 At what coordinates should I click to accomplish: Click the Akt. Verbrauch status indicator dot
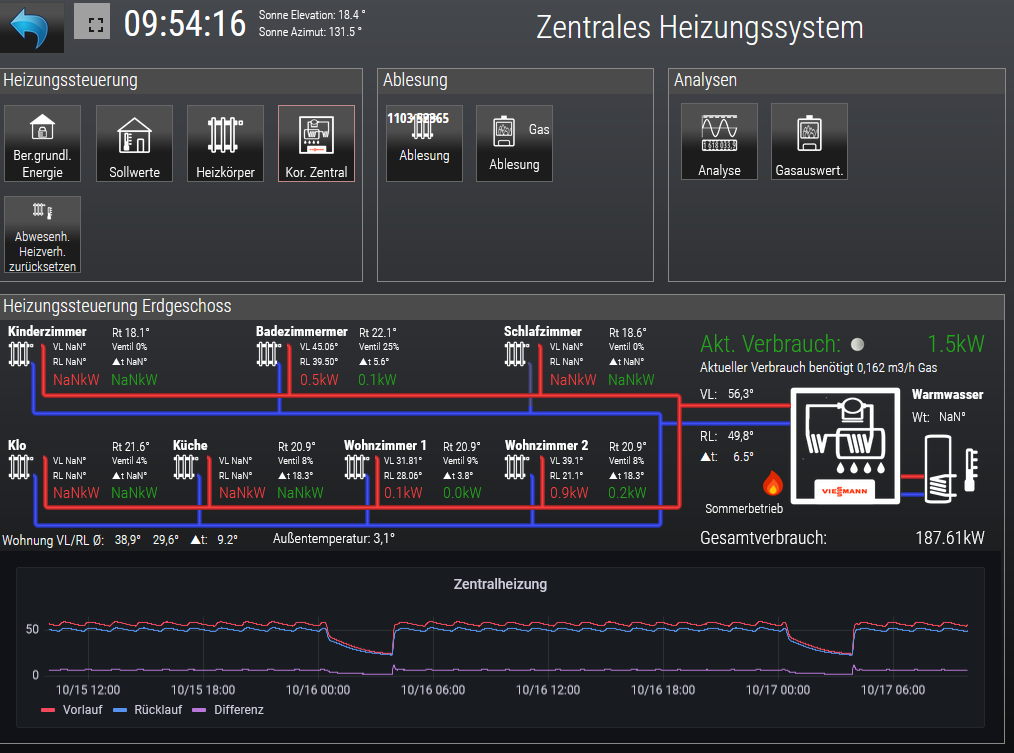pos(858,344)
